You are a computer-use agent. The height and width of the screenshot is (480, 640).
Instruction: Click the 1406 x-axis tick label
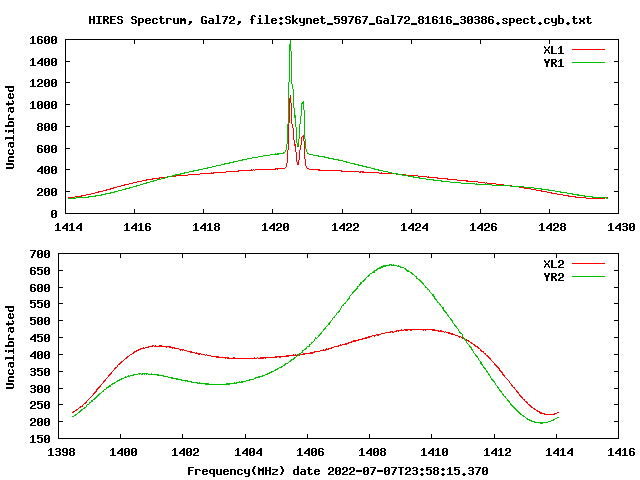(x=310, y=452)
